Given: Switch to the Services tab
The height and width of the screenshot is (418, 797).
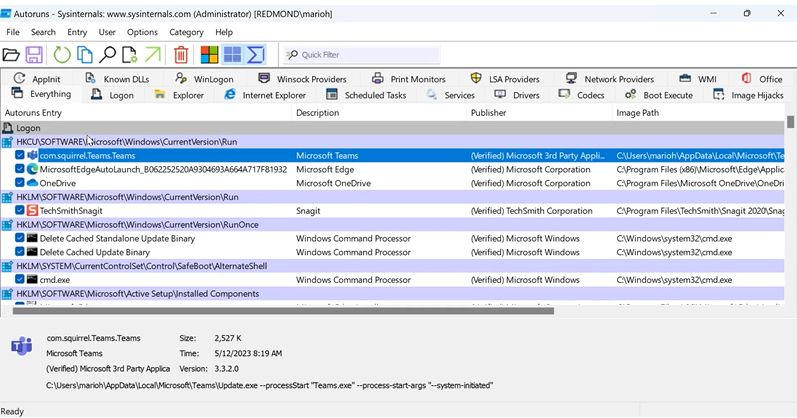Looking at the screenshot, I should pos(450,95).
